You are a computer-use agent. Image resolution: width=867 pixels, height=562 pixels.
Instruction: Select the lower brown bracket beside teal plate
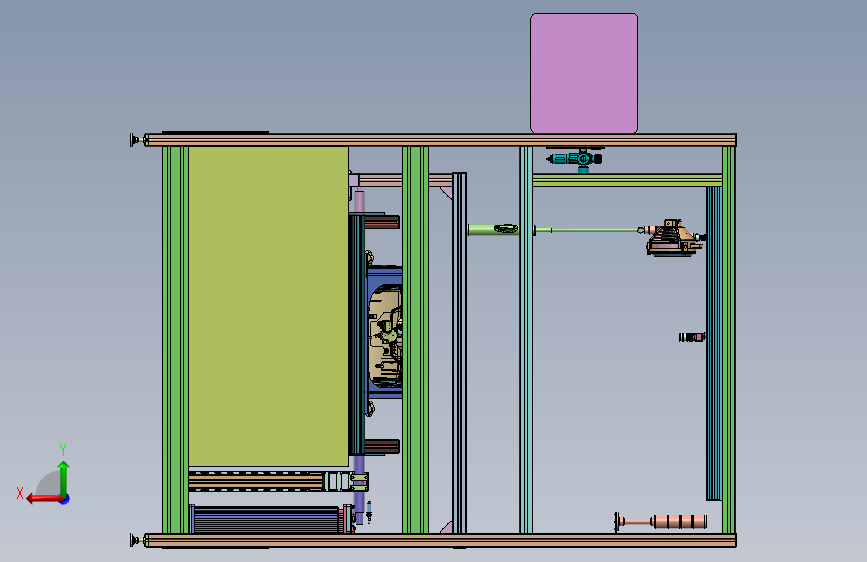[382, 446]
